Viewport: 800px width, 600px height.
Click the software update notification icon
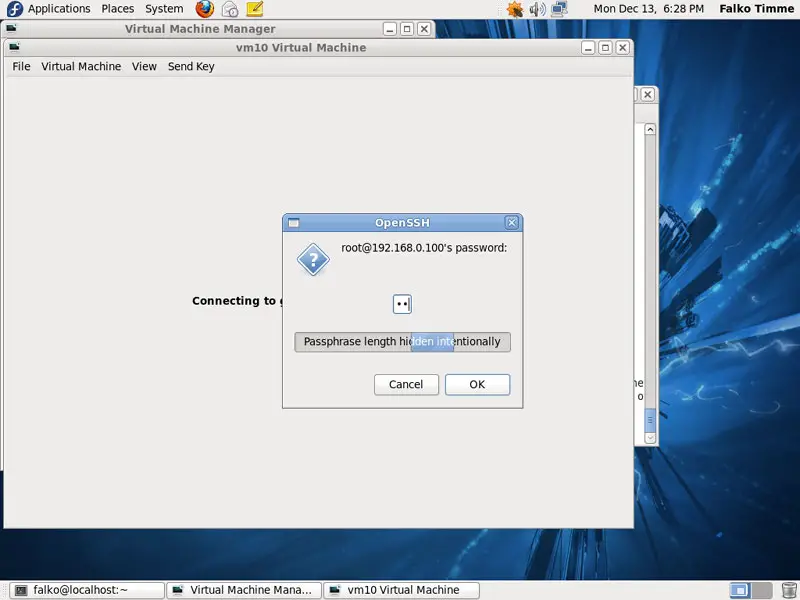click(x=514, y=9)
